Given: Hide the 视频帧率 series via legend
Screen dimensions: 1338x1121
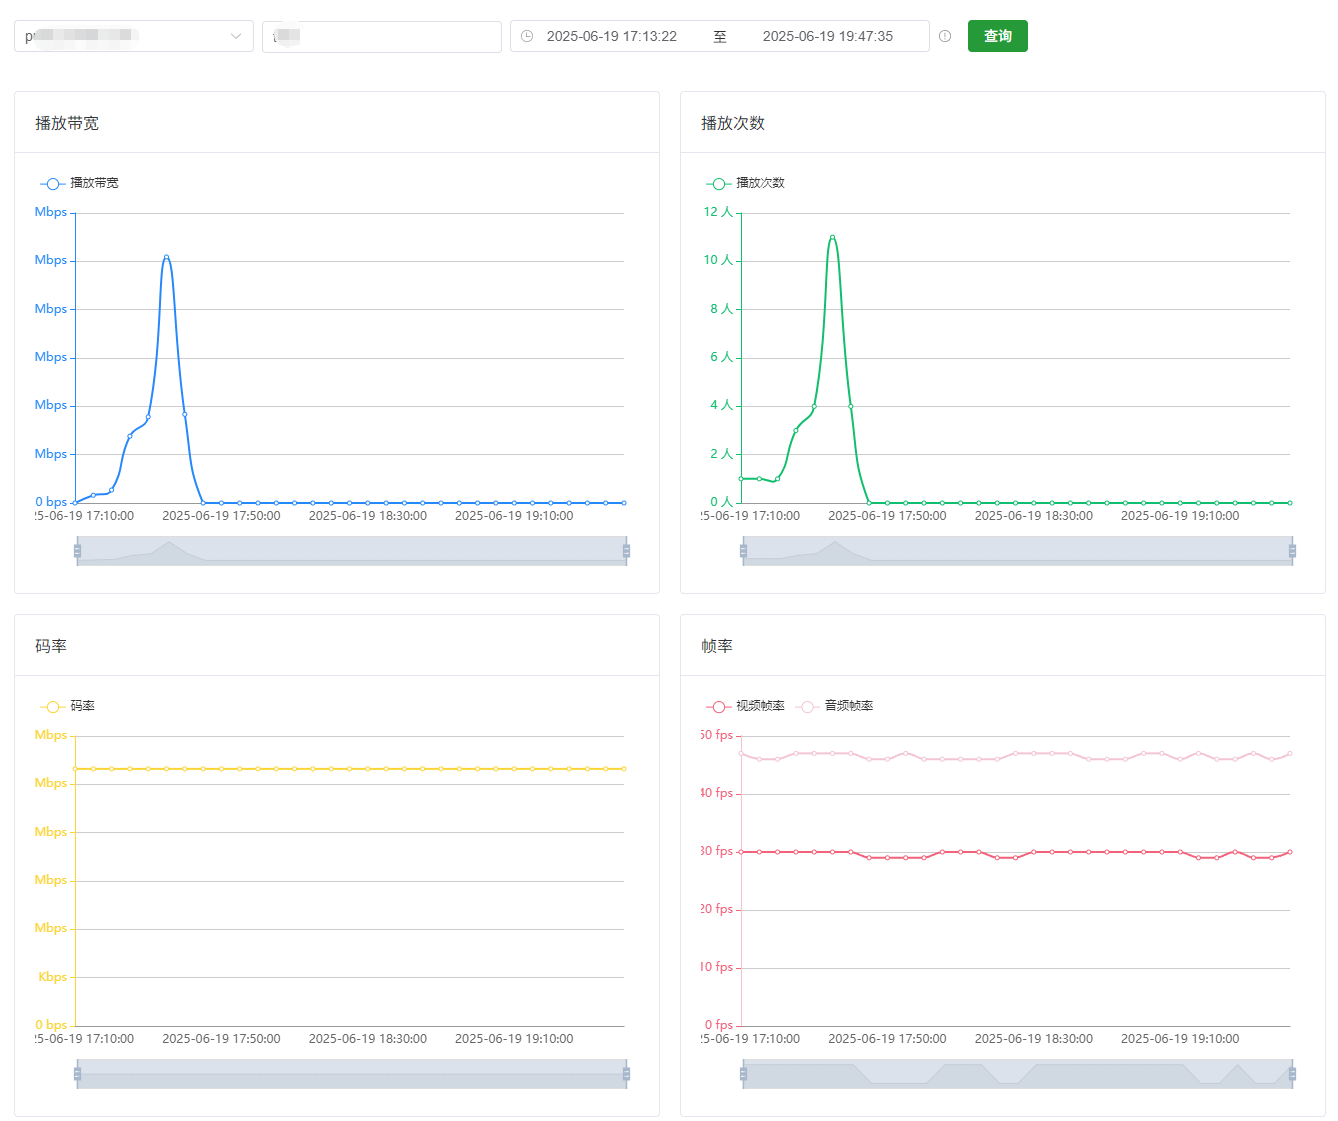Looking at the screenshot, I should point(746,706).
